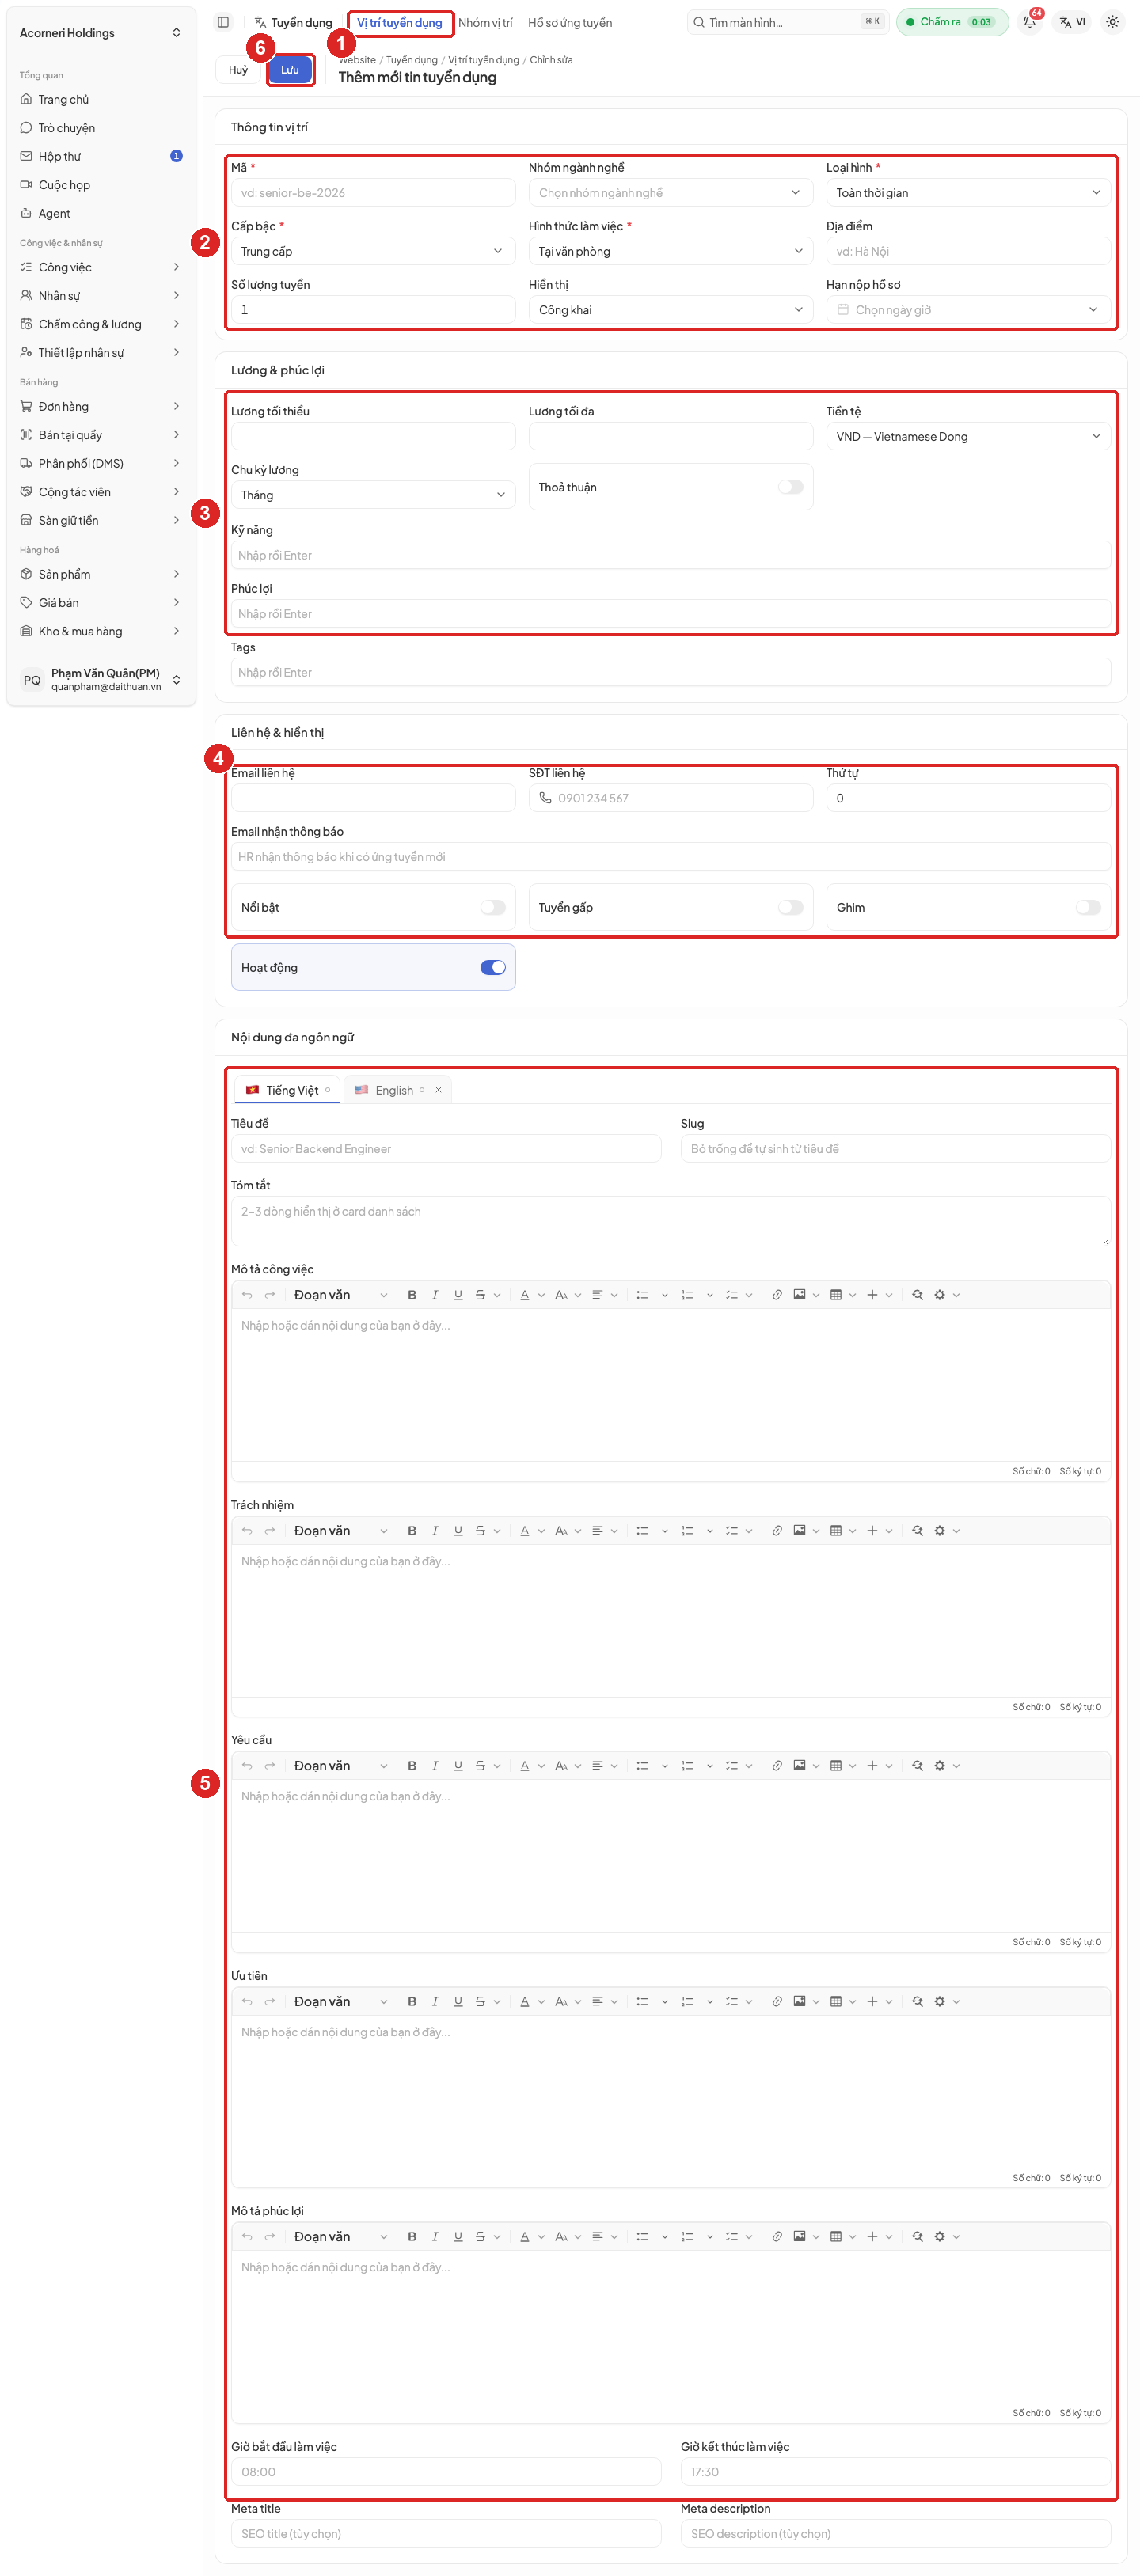This screenshot has height=2576, width=1140.
Task: Open text color in Mô tả công việc editor
Action: (525, 1295)
